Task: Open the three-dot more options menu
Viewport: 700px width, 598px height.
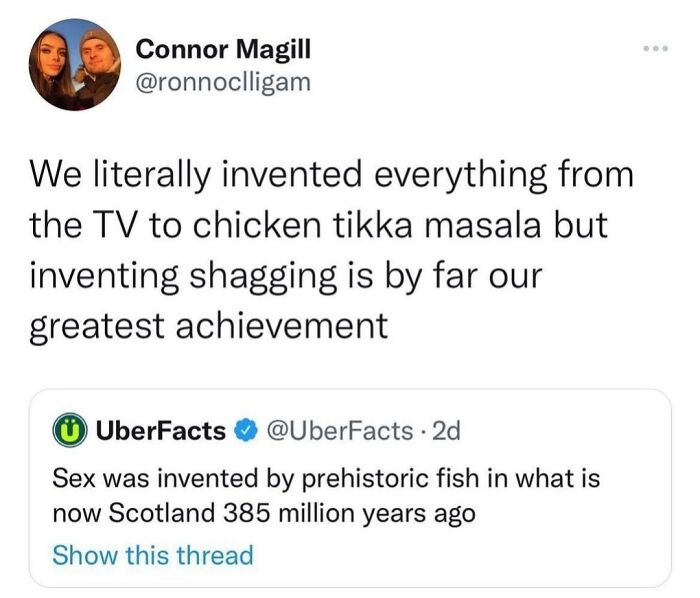Action: (x=654, y=47)
